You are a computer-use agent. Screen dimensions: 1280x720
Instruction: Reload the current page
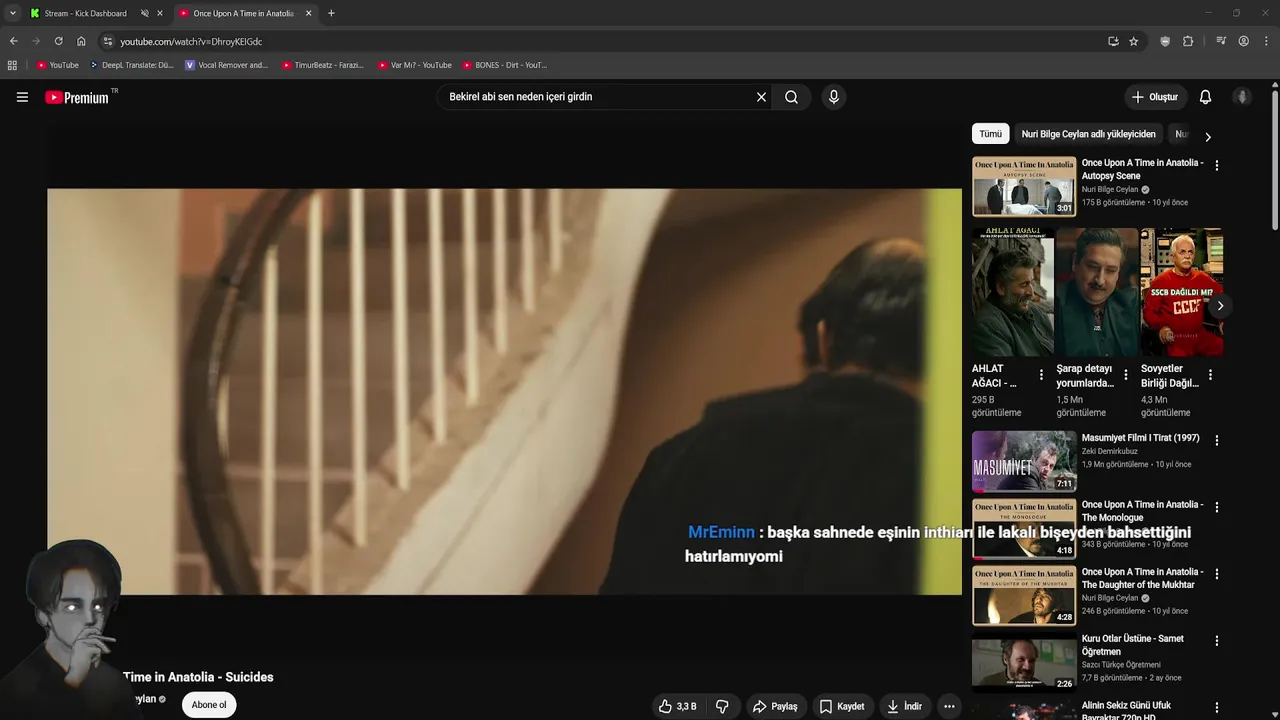[x=58, y=41]
